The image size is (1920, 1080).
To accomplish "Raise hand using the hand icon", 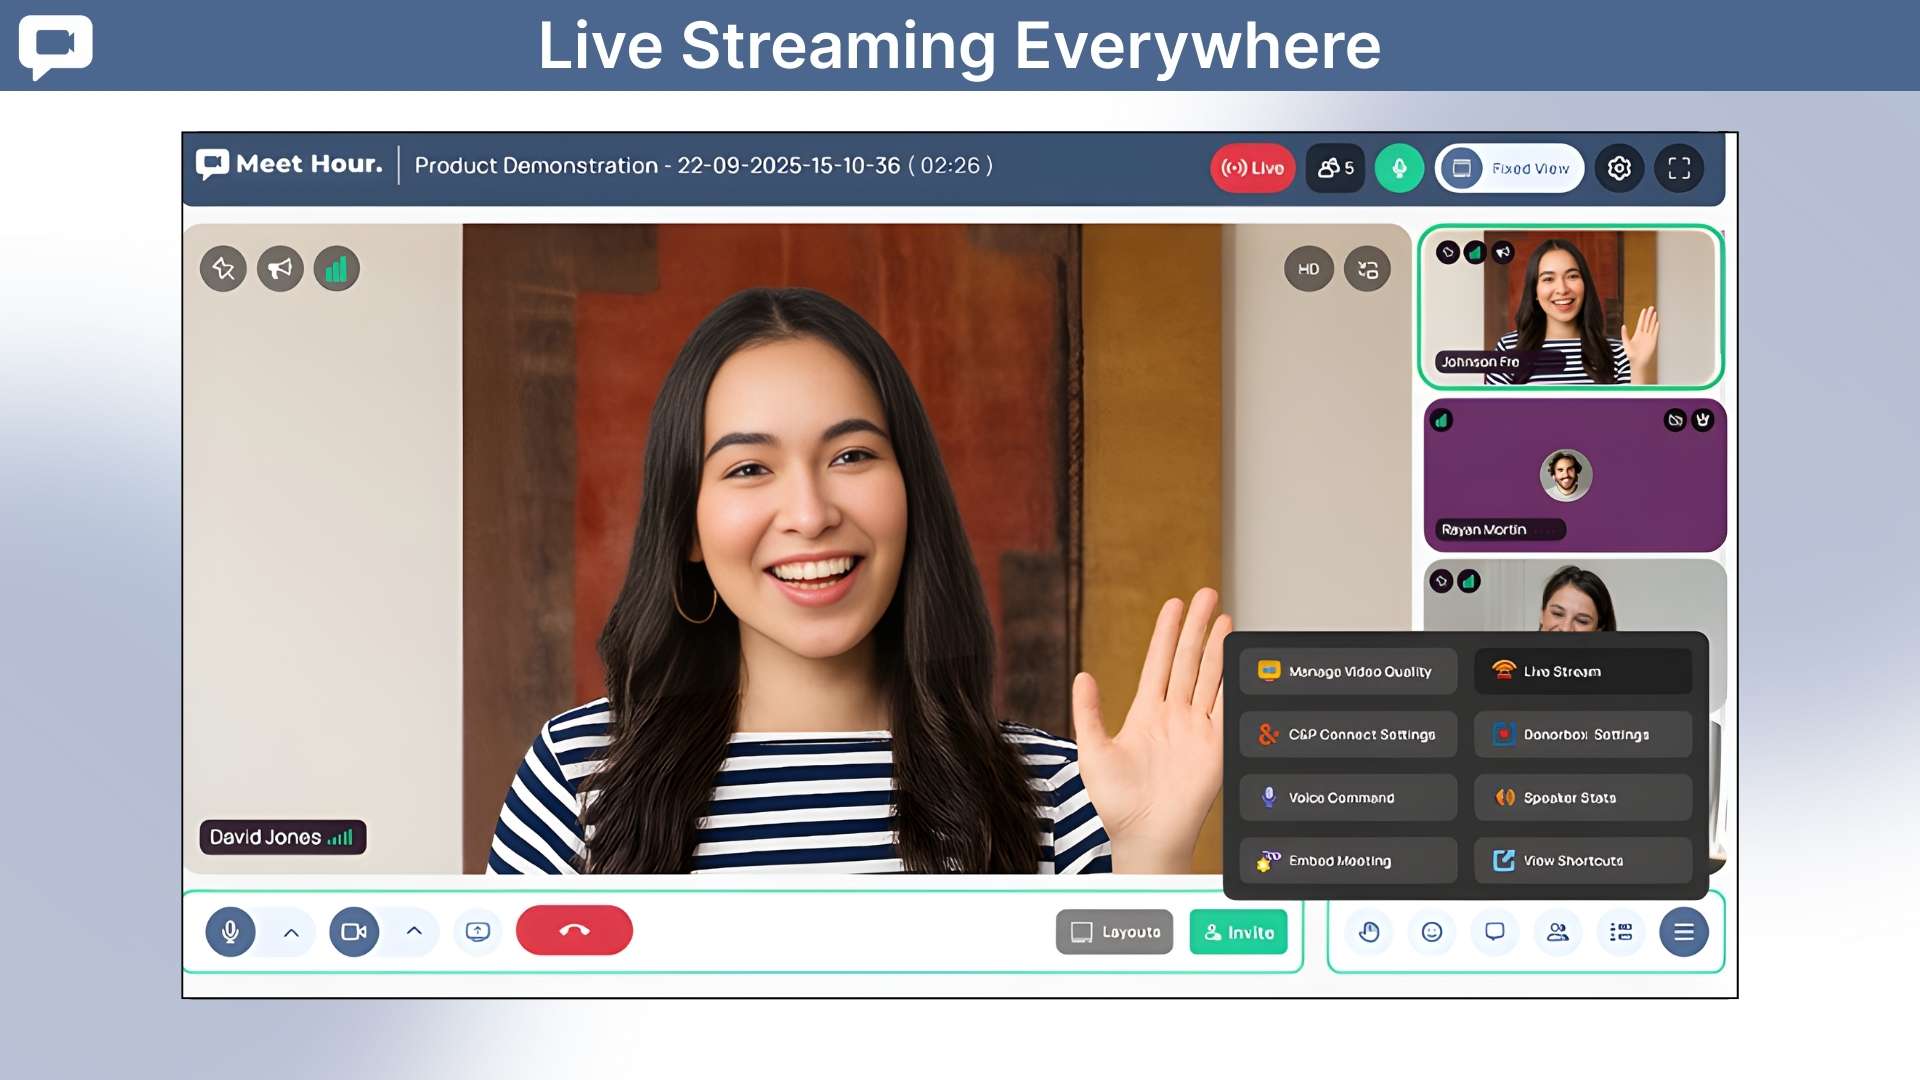I will click(x=1370, y=932).
